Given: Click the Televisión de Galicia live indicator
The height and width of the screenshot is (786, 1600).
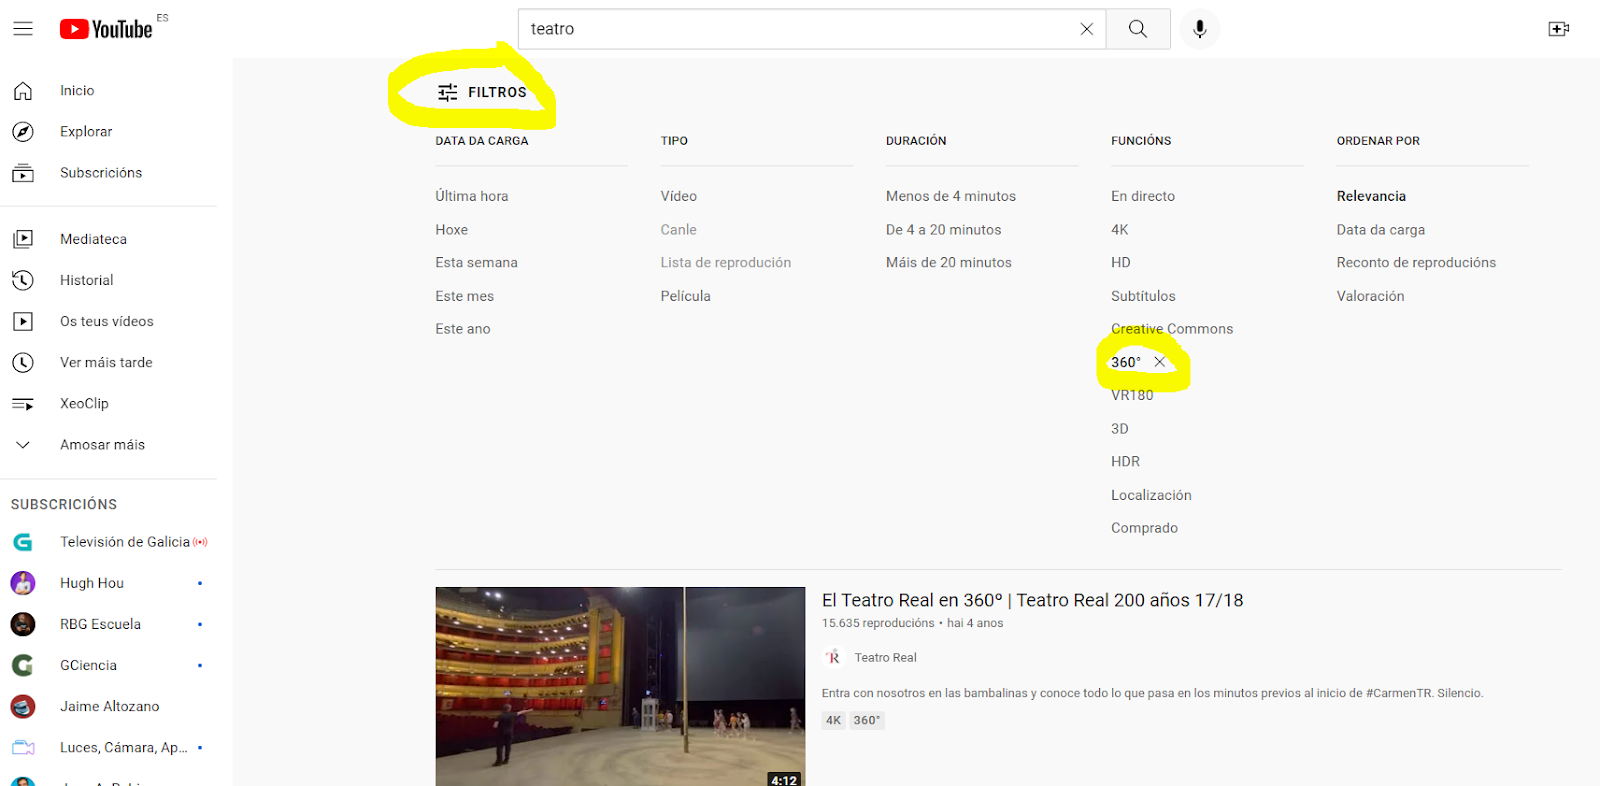Looking at the screenshot, I should coord(200,542).
